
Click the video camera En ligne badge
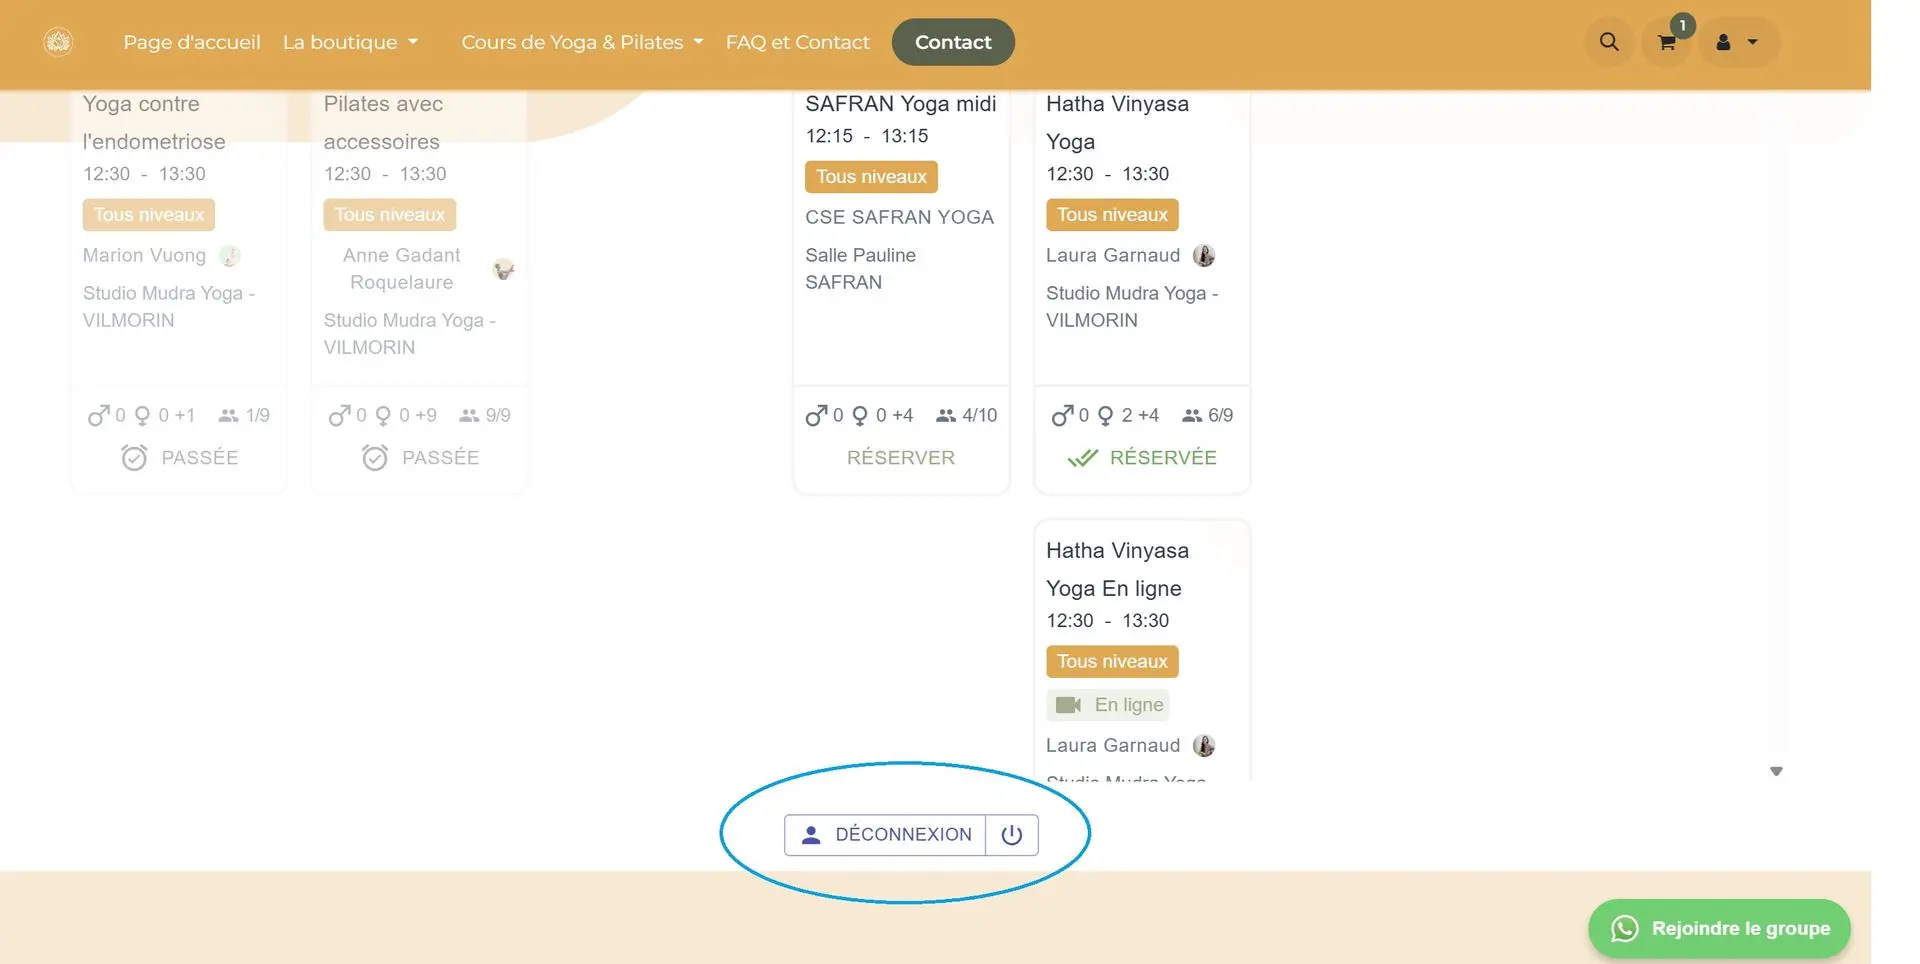(x=1108, y=705)
